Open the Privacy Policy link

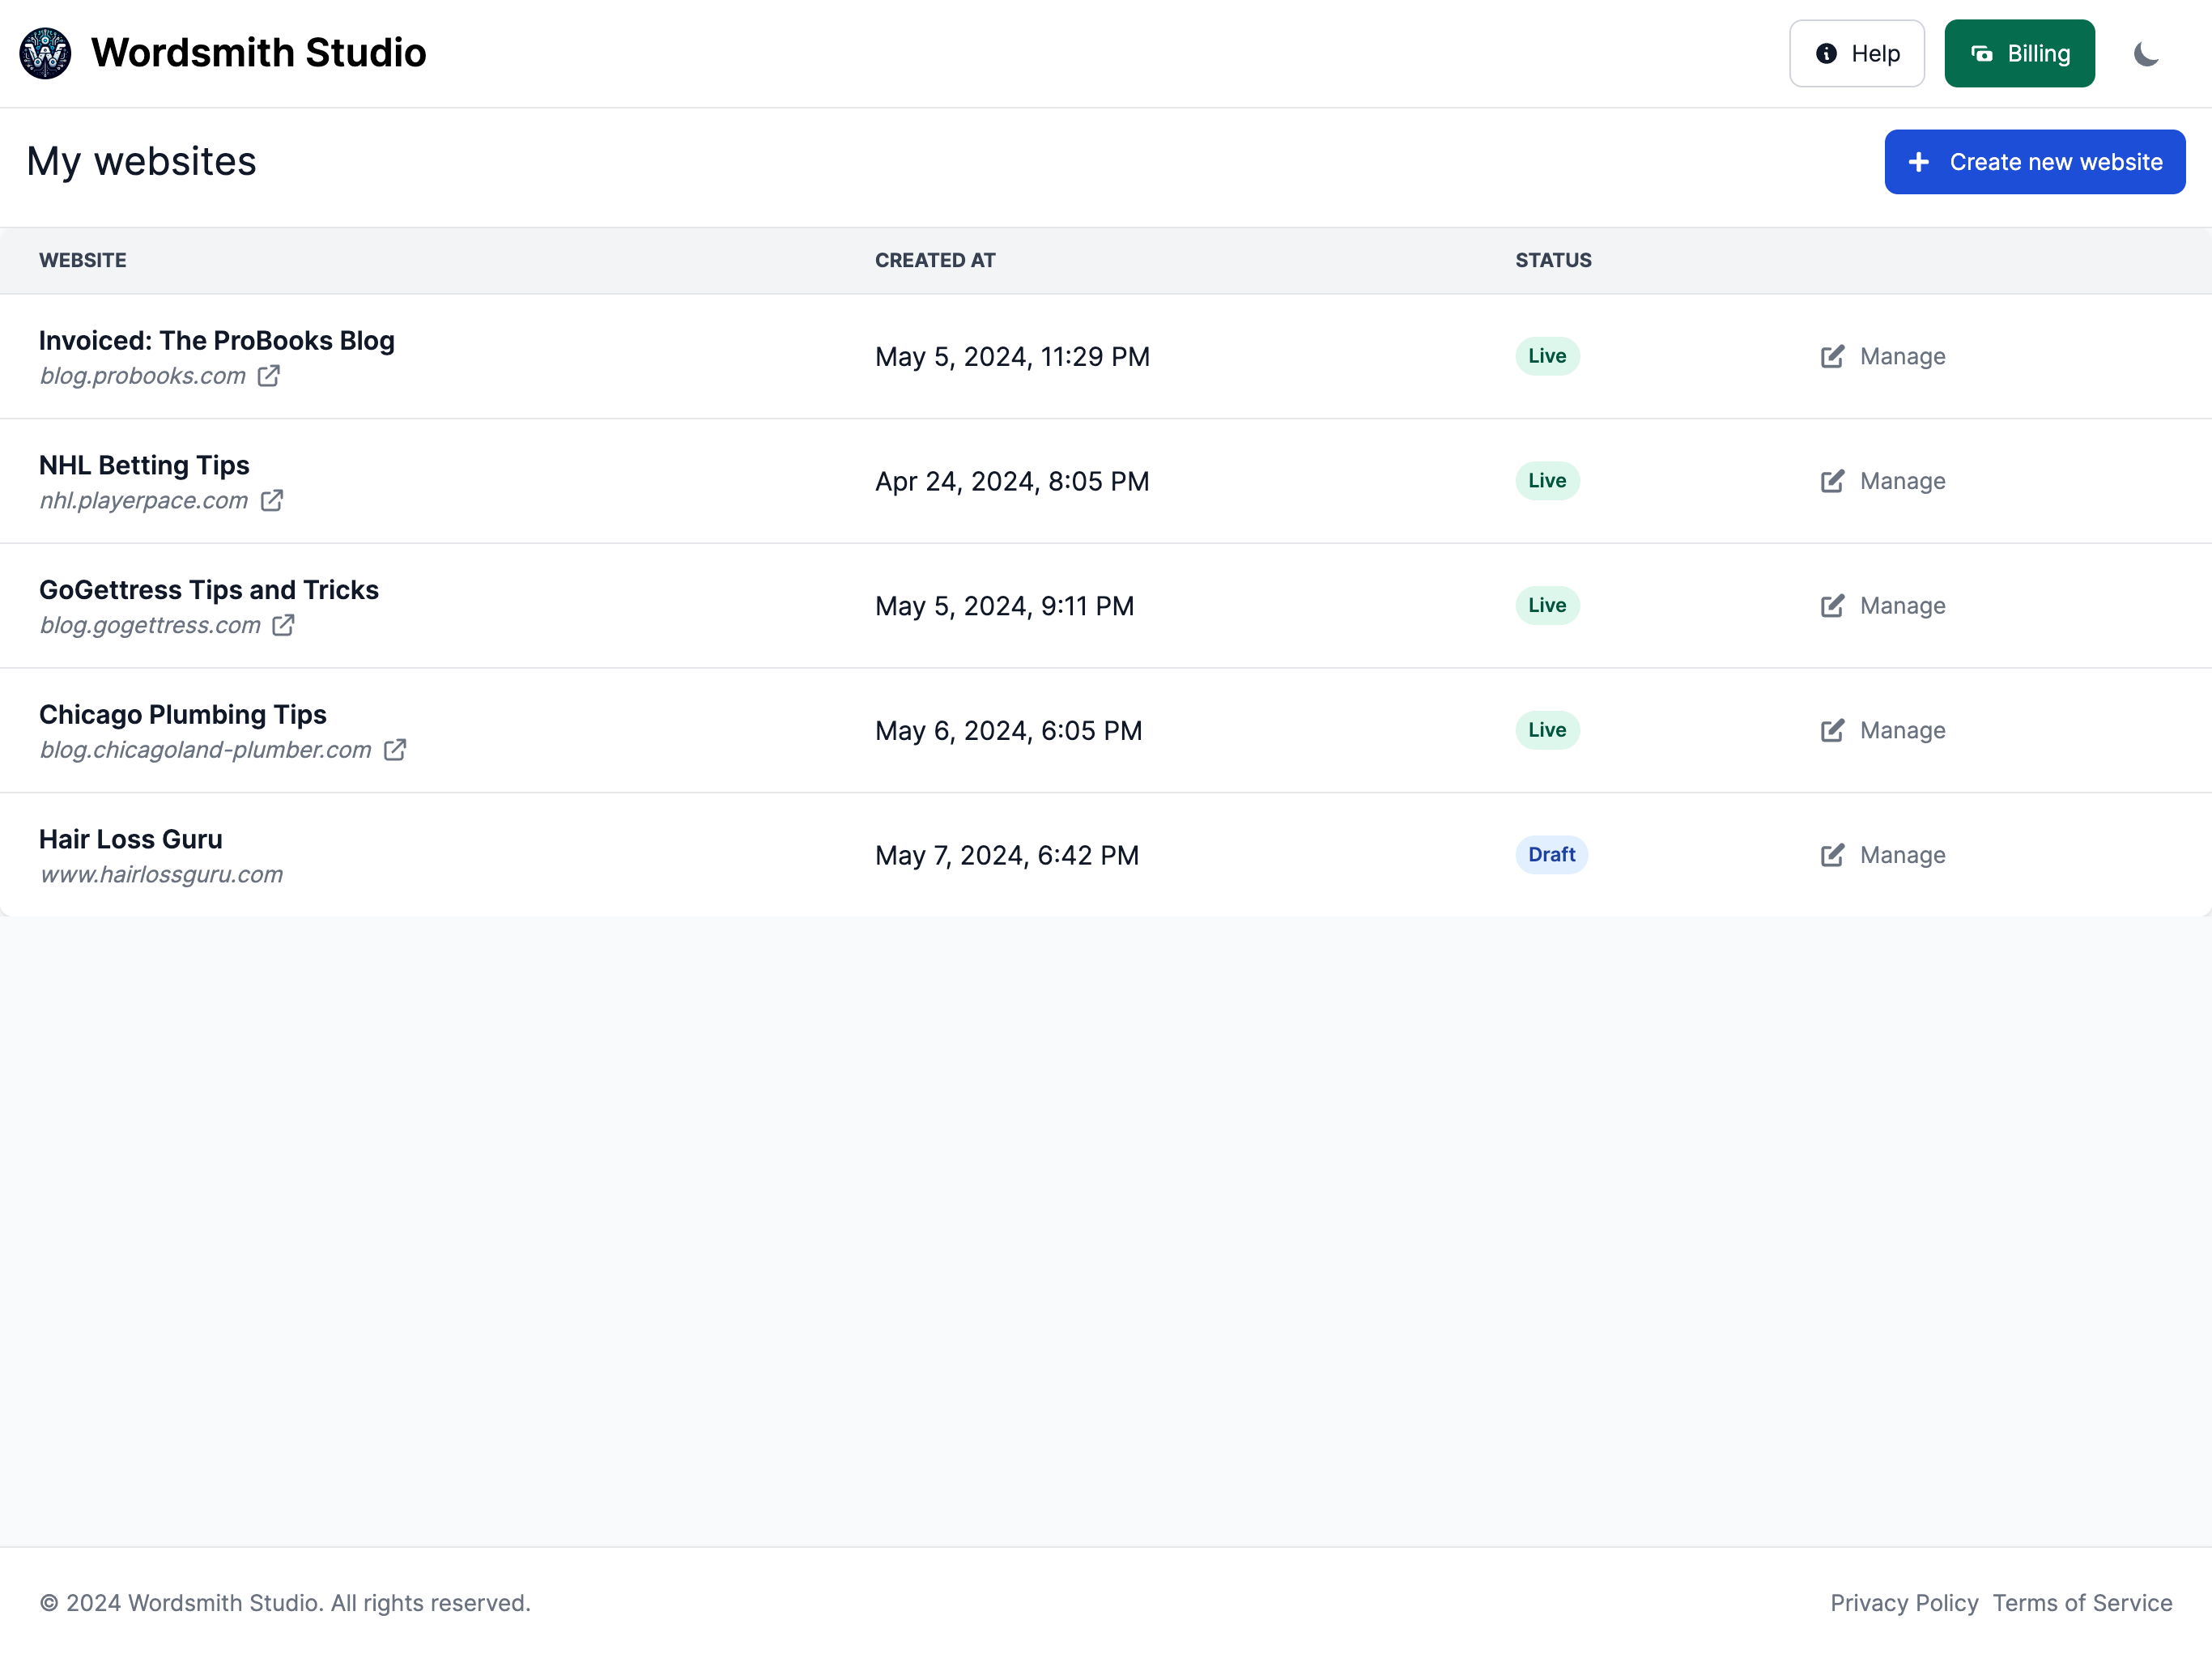(1903, 1603)
